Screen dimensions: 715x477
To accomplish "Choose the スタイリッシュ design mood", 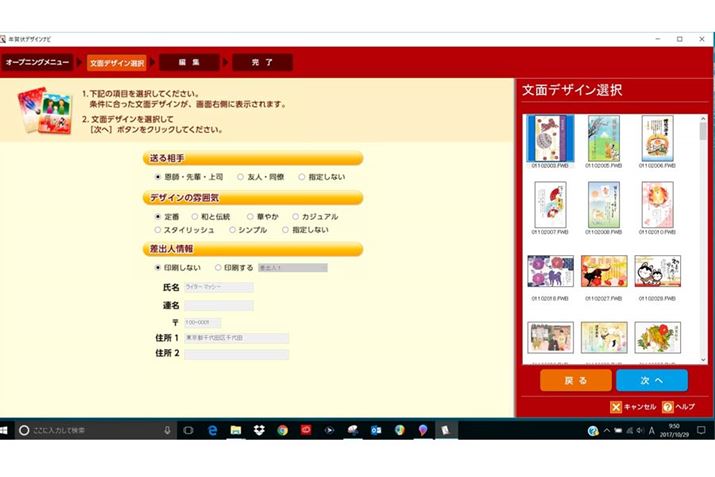I will pos(158,230).
